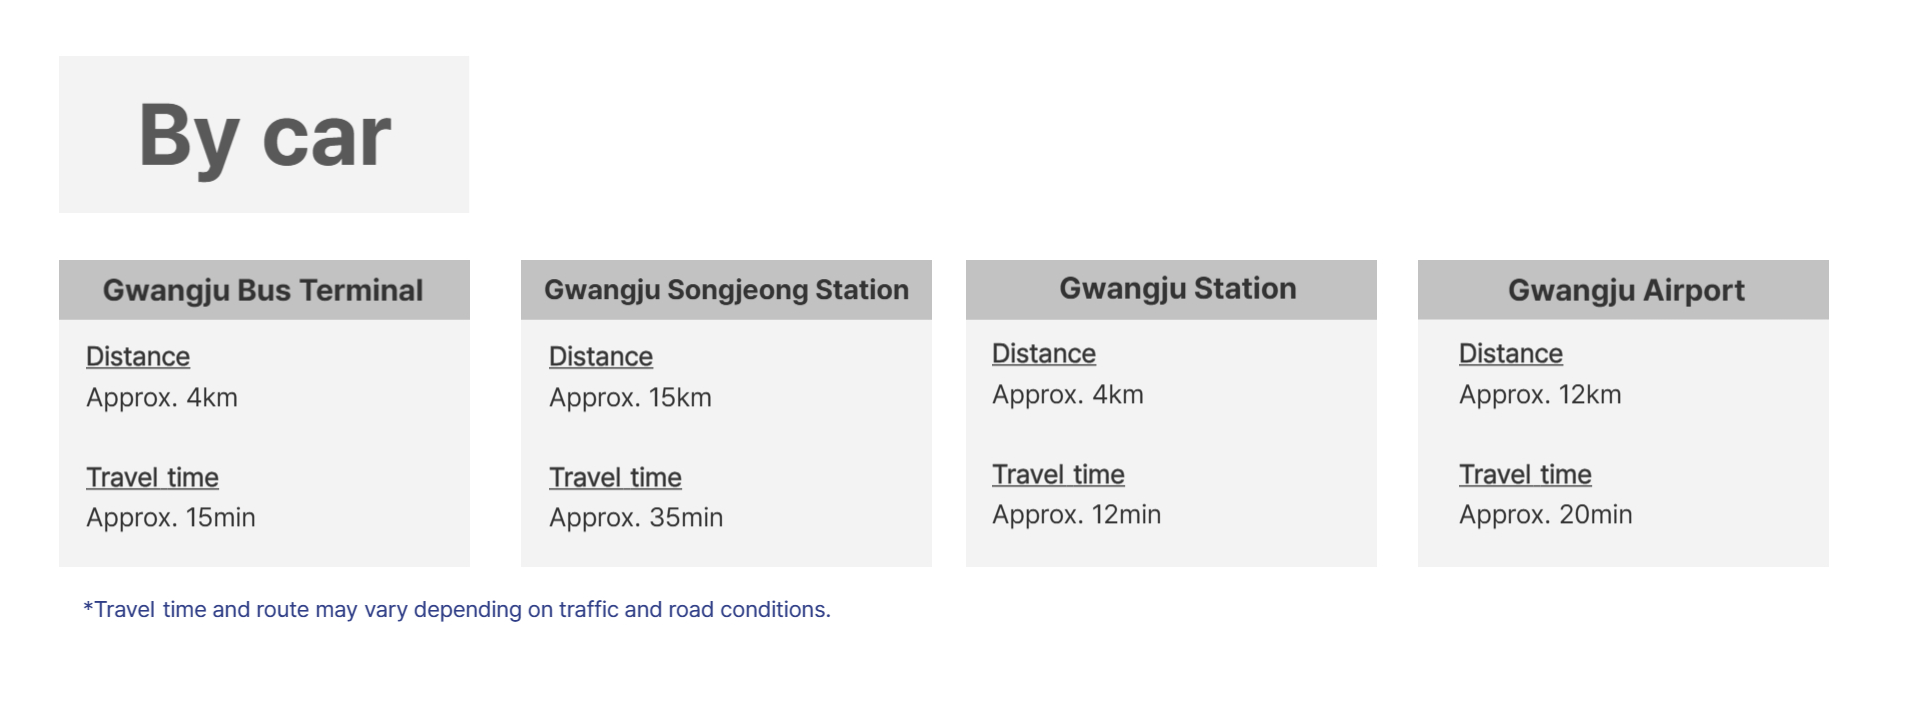Screen dimensions: 1911x706
Task: Click the Approx. 12min travel time text
Action: pos(1076,515)
